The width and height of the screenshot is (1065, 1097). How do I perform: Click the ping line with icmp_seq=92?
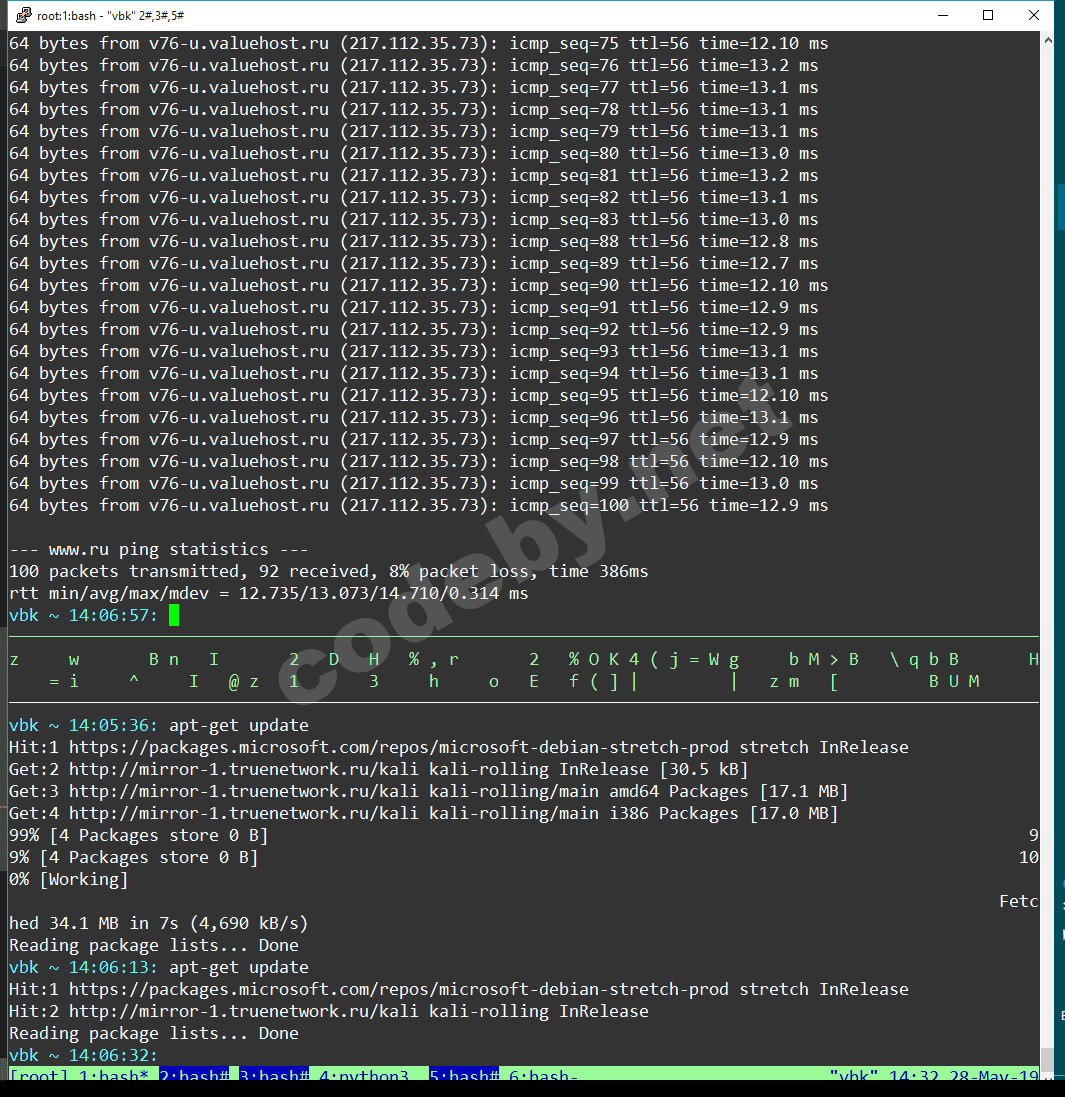pos(414,330)
